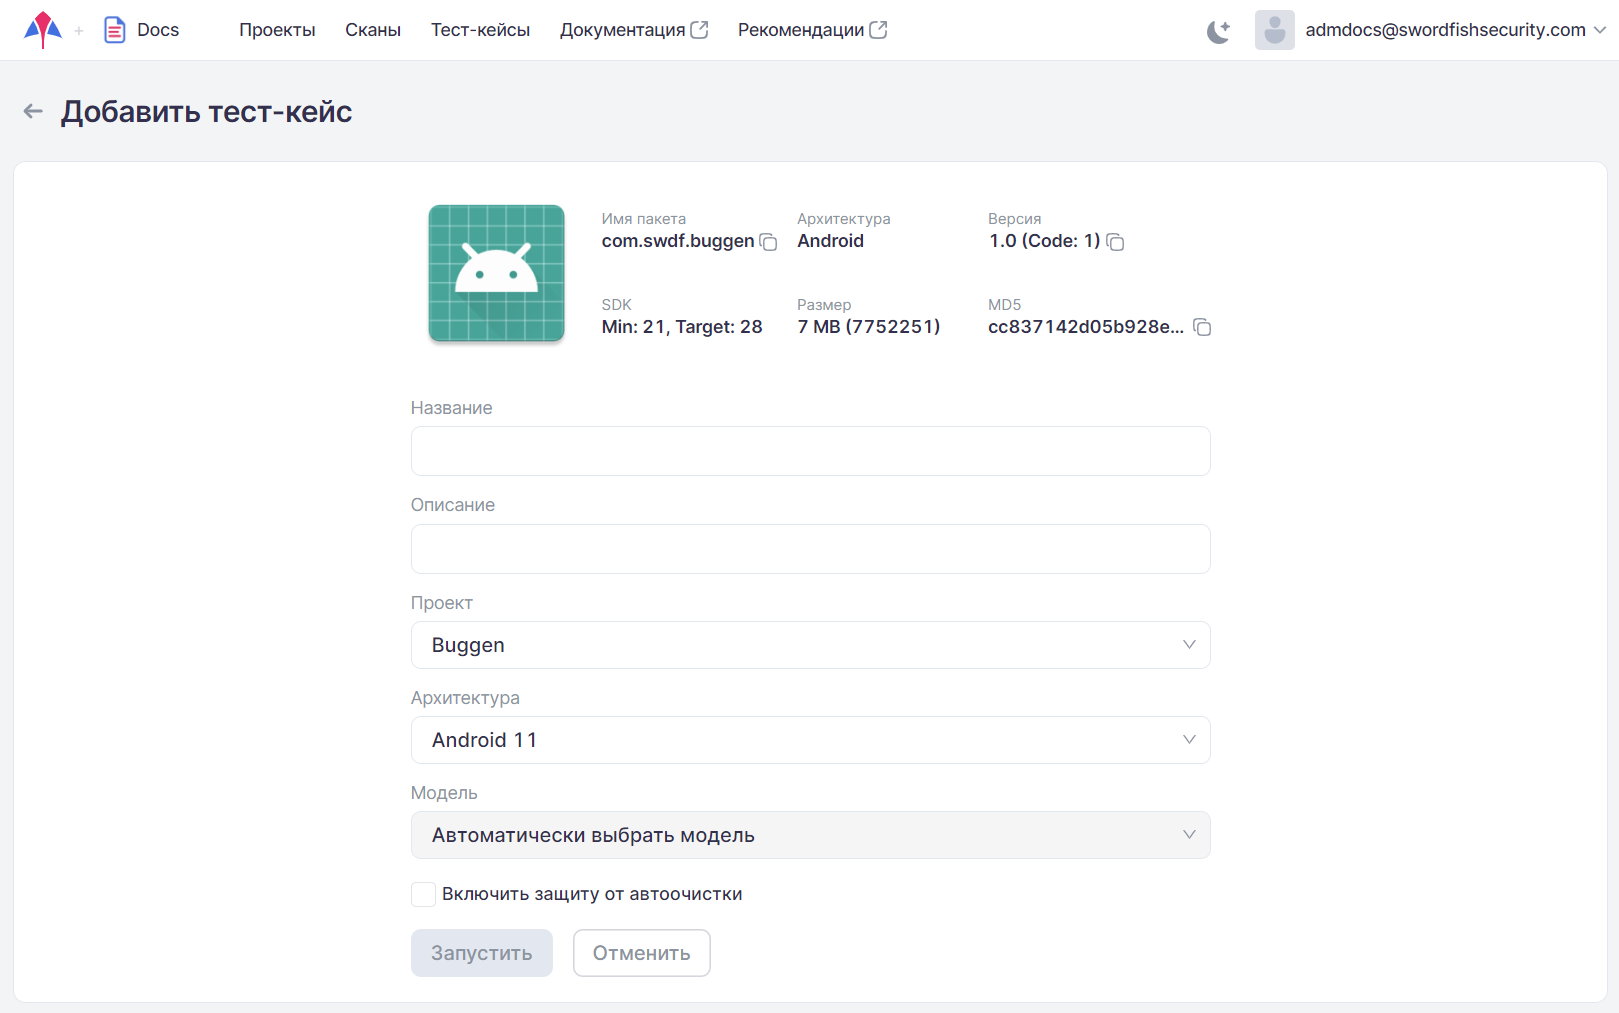Click the Swordfish logo icon
The image size is (1619, 1013).
[43, 30]
